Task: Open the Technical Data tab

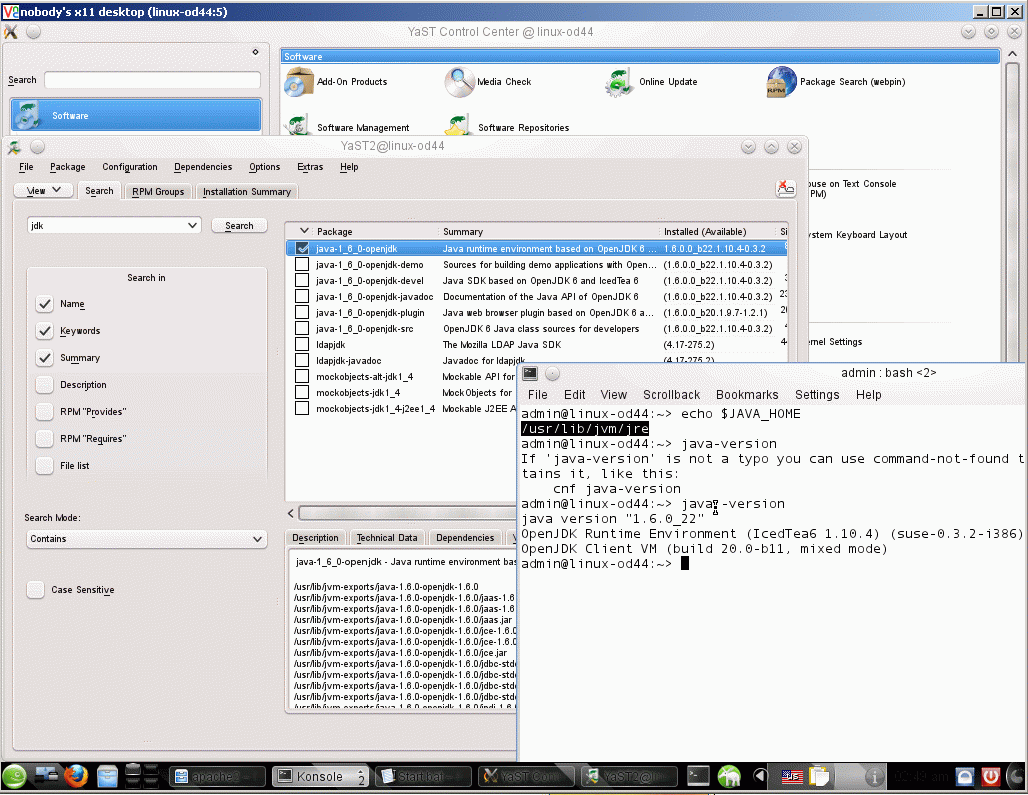Action: click(387, 537)
